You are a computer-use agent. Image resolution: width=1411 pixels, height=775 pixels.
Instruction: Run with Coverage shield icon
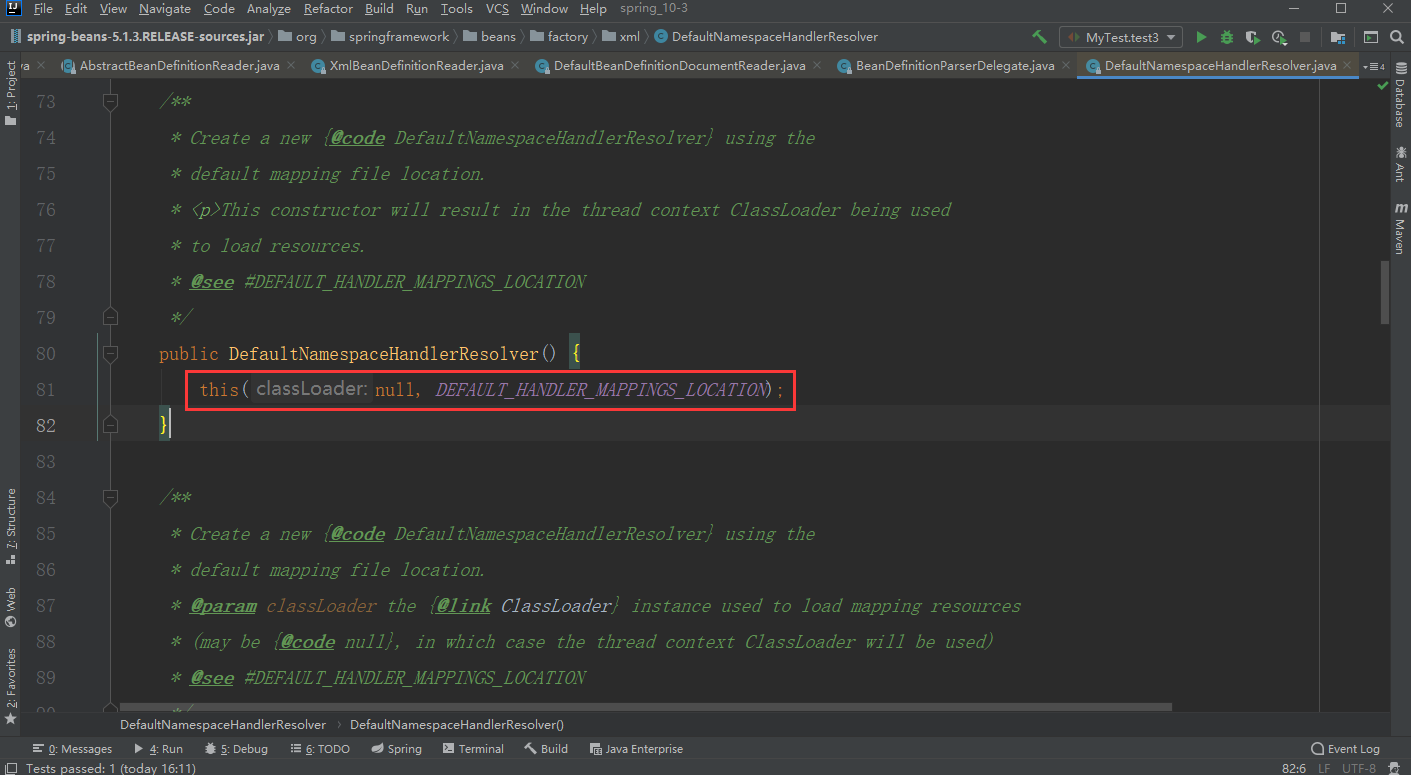tap(1253, 37)
